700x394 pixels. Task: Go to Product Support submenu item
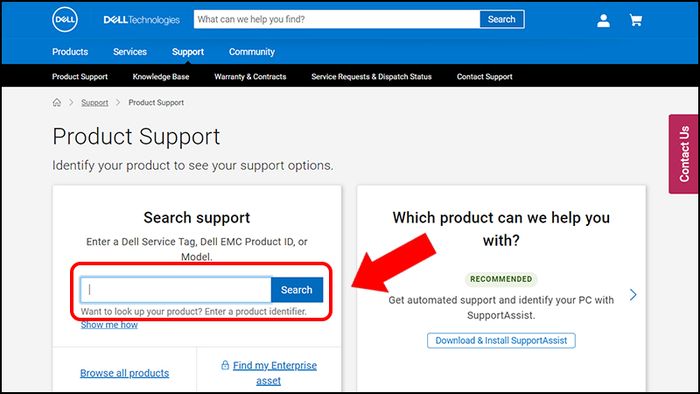point(80,77)
